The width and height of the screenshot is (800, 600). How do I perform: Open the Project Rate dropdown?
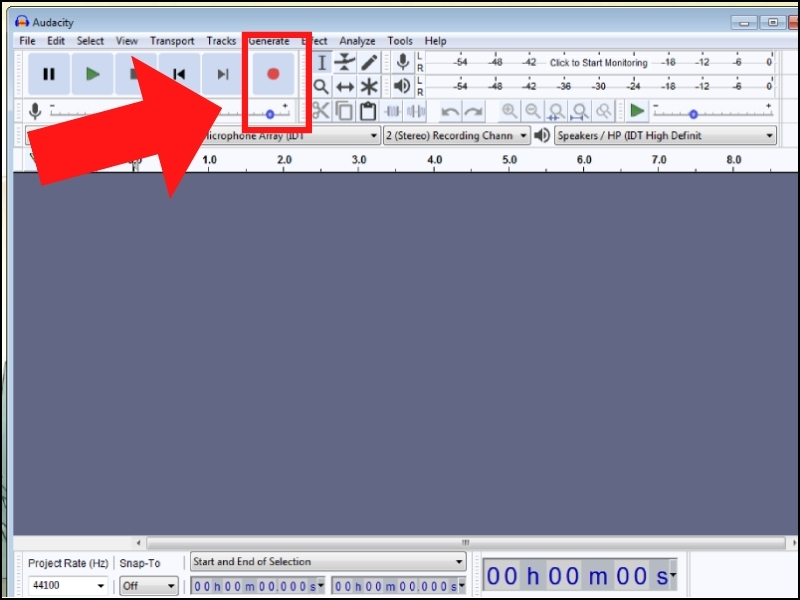click(68, 585)
